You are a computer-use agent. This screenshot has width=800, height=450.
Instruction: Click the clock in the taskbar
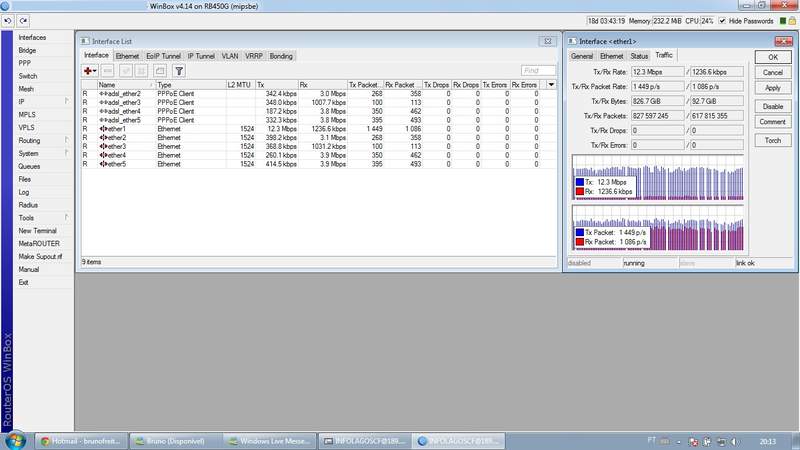point(767,441)
